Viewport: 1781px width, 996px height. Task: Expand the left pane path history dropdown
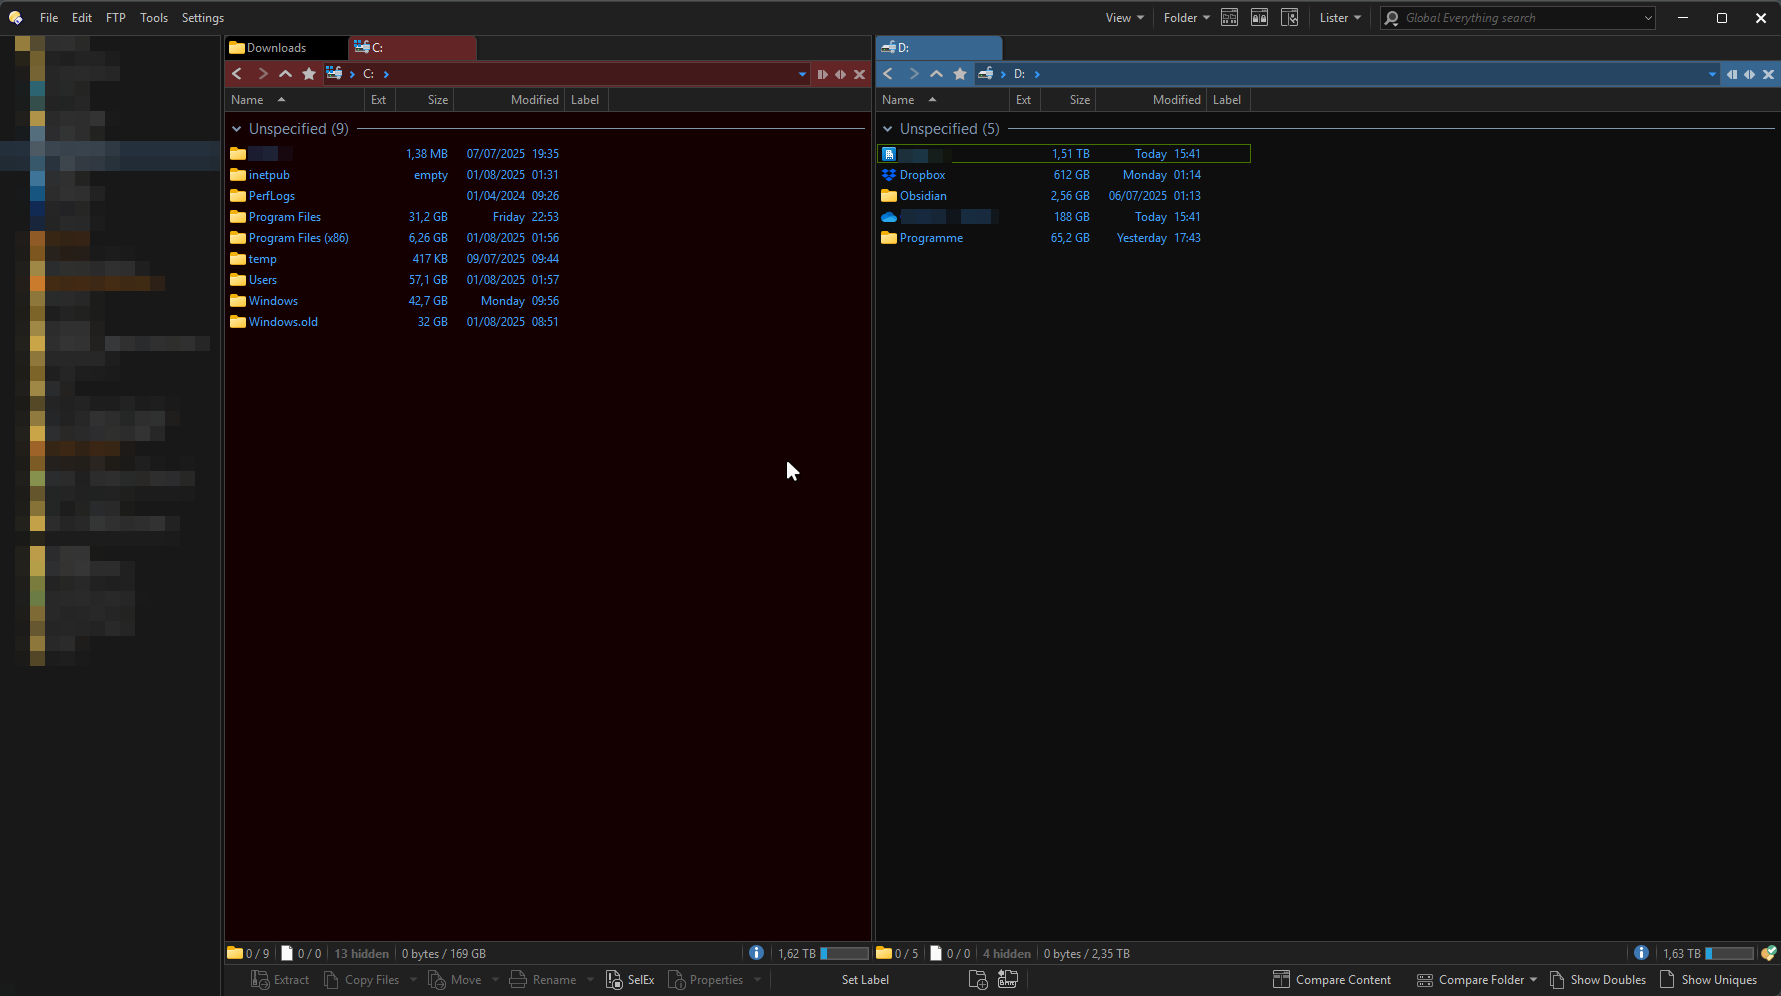(x=802, y=74)
